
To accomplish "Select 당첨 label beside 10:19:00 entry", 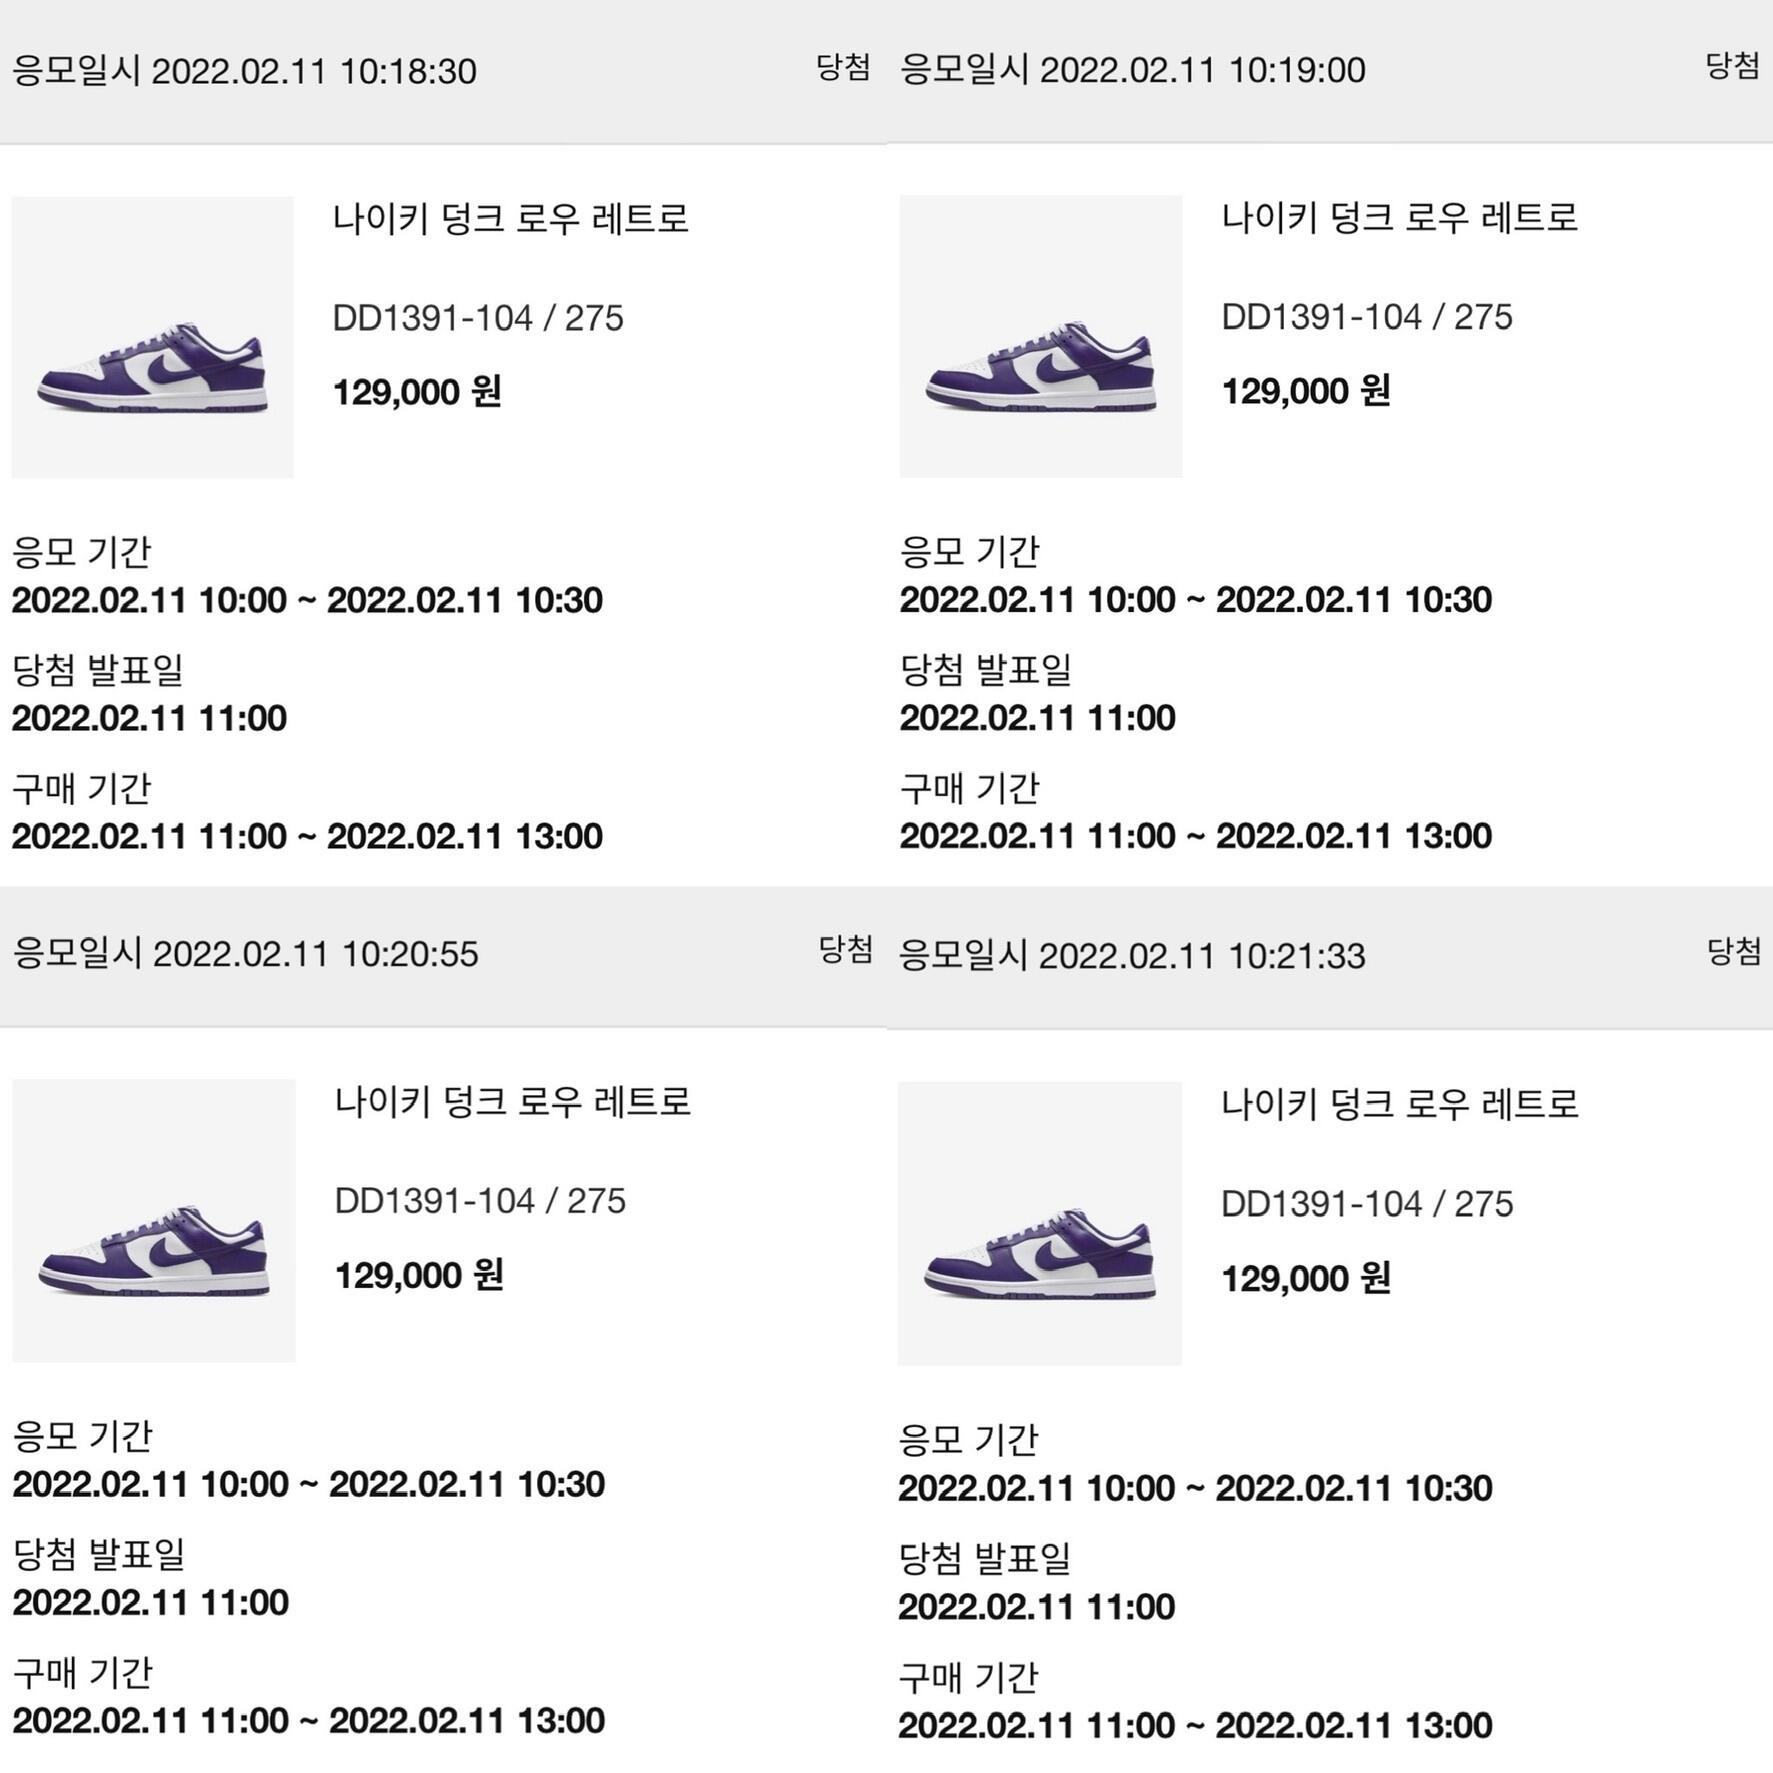I will (x=1731, y=66).
